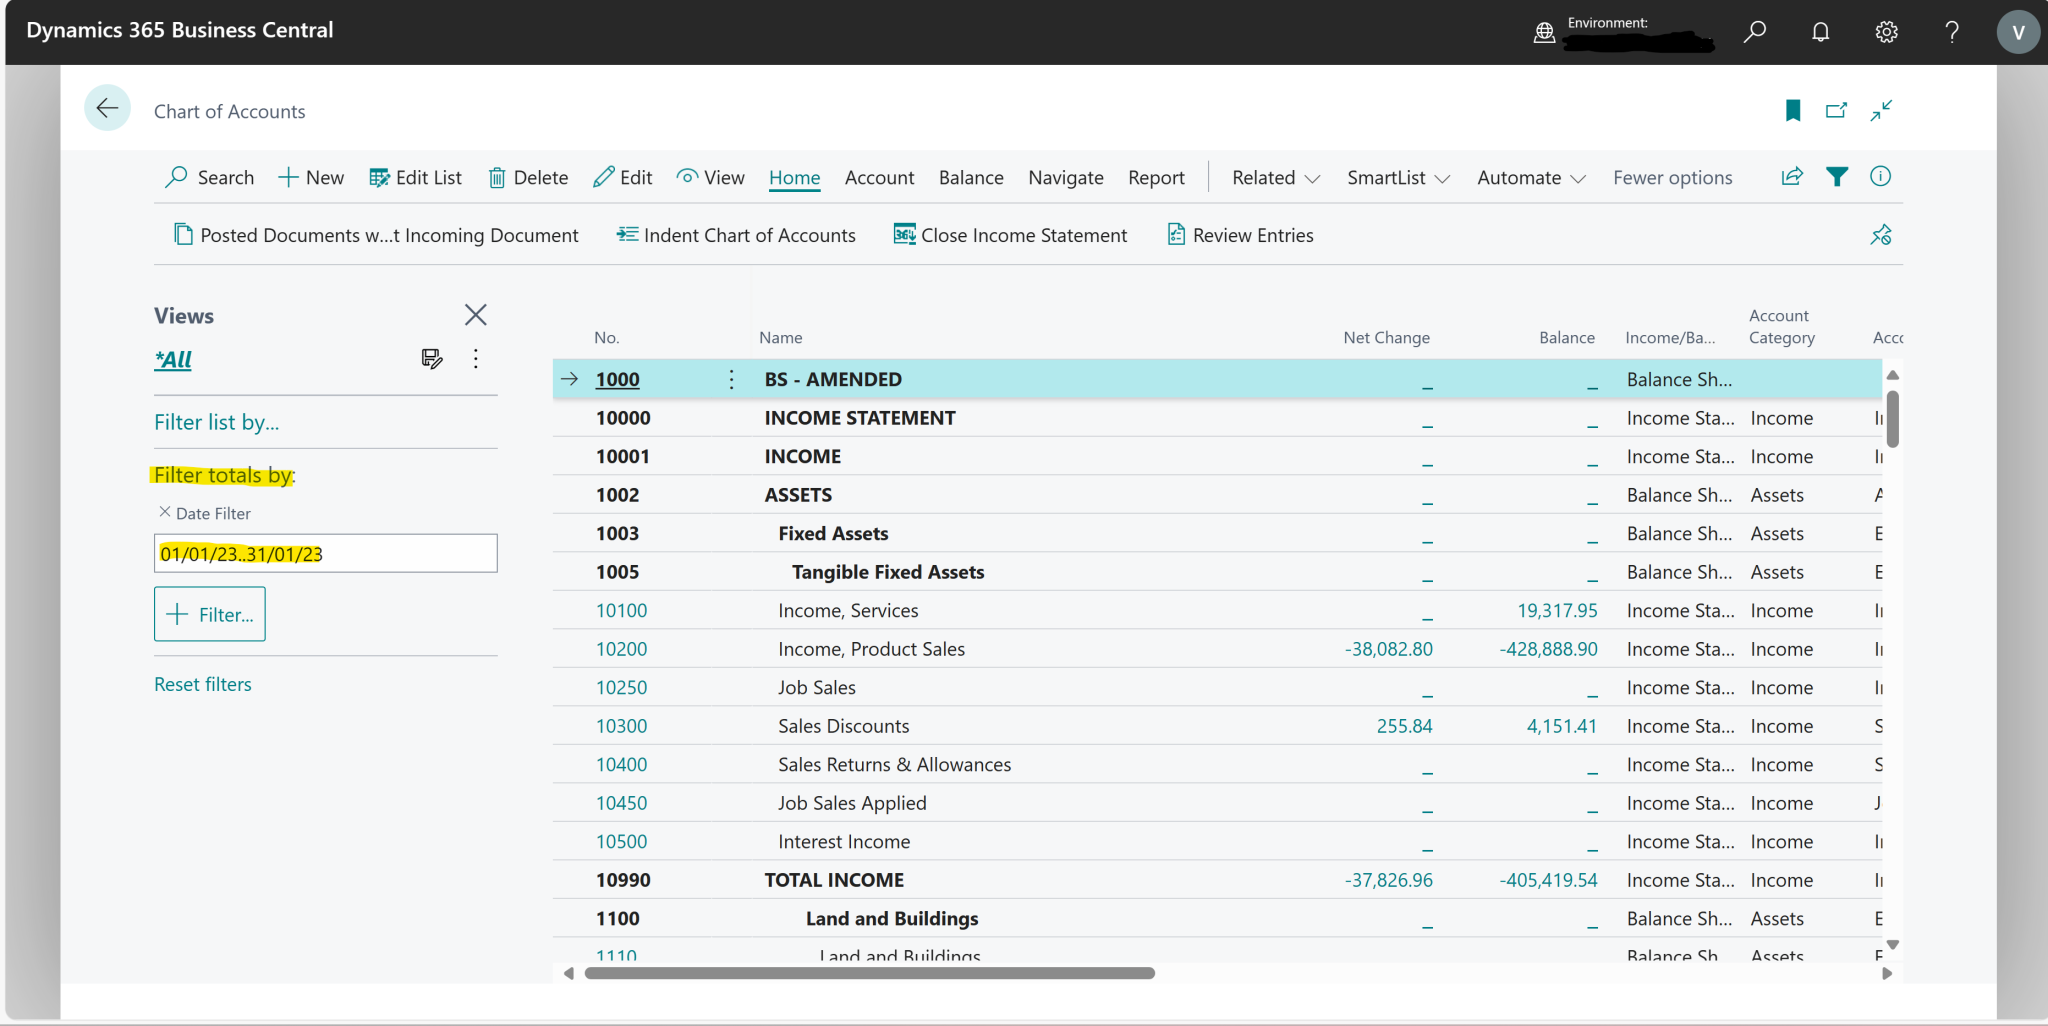Image resolution: width=2048 pixels, height=1026 pixels.
Task: Remove the Date Filter with X
Action: (x=165, y=512)
